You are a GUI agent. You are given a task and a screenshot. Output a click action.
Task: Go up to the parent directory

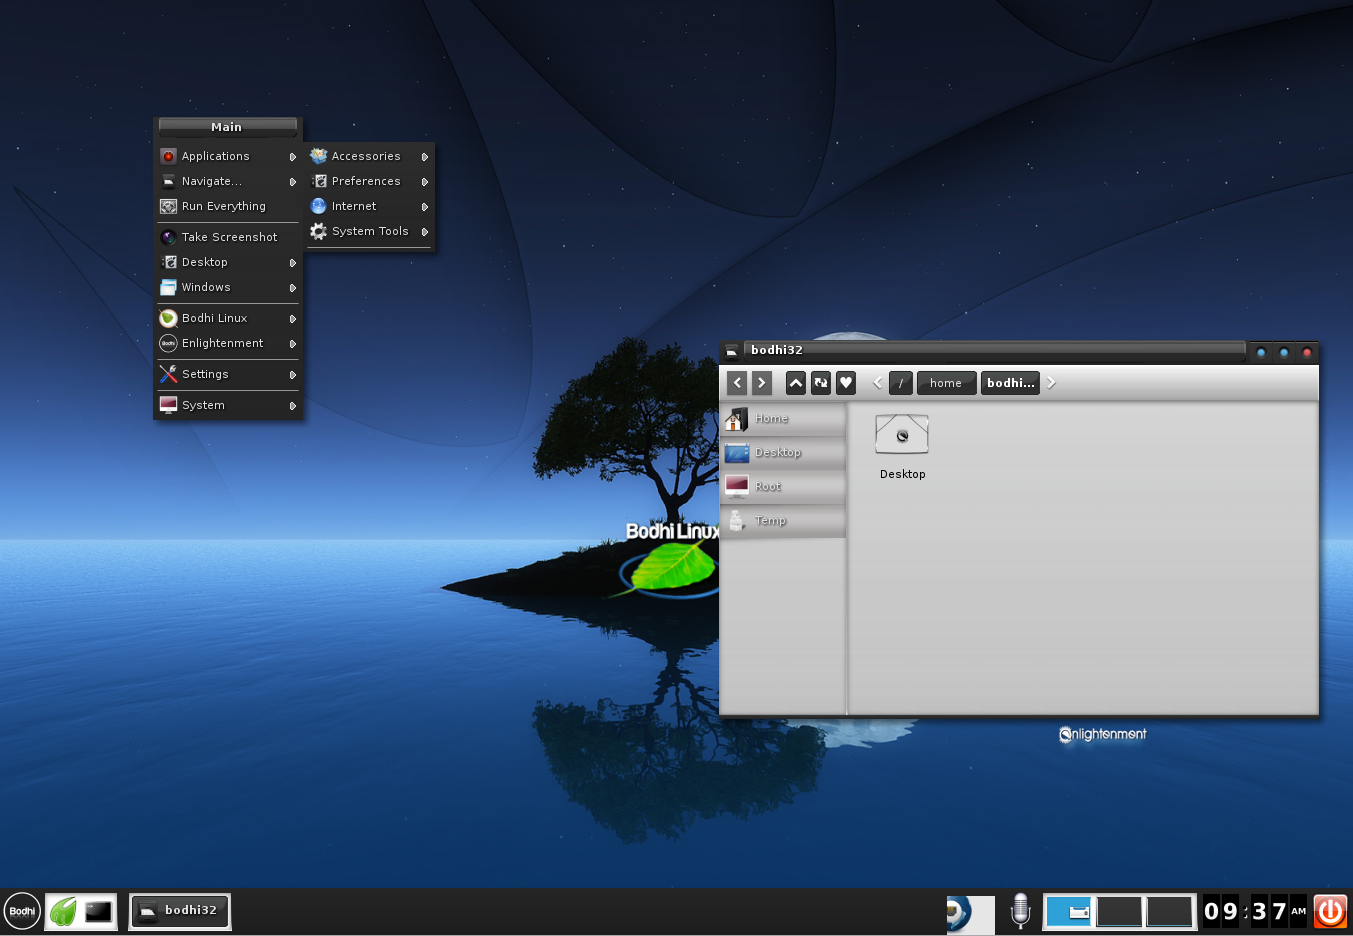click(x=796, y=383)
